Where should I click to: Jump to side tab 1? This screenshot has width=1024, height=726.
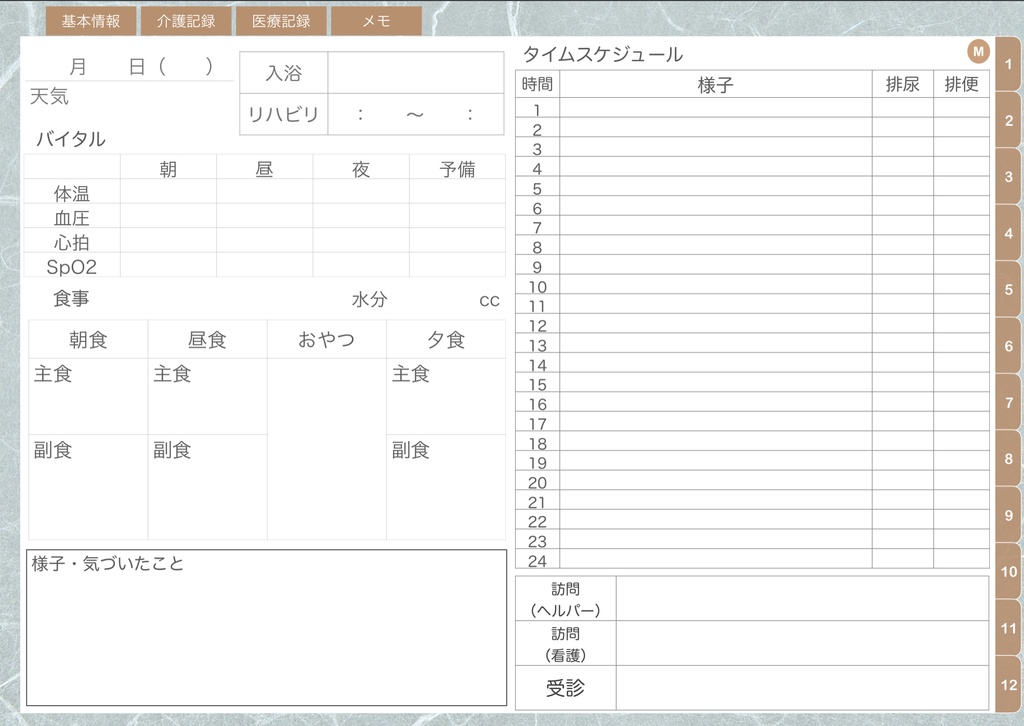coord(1008,64)
